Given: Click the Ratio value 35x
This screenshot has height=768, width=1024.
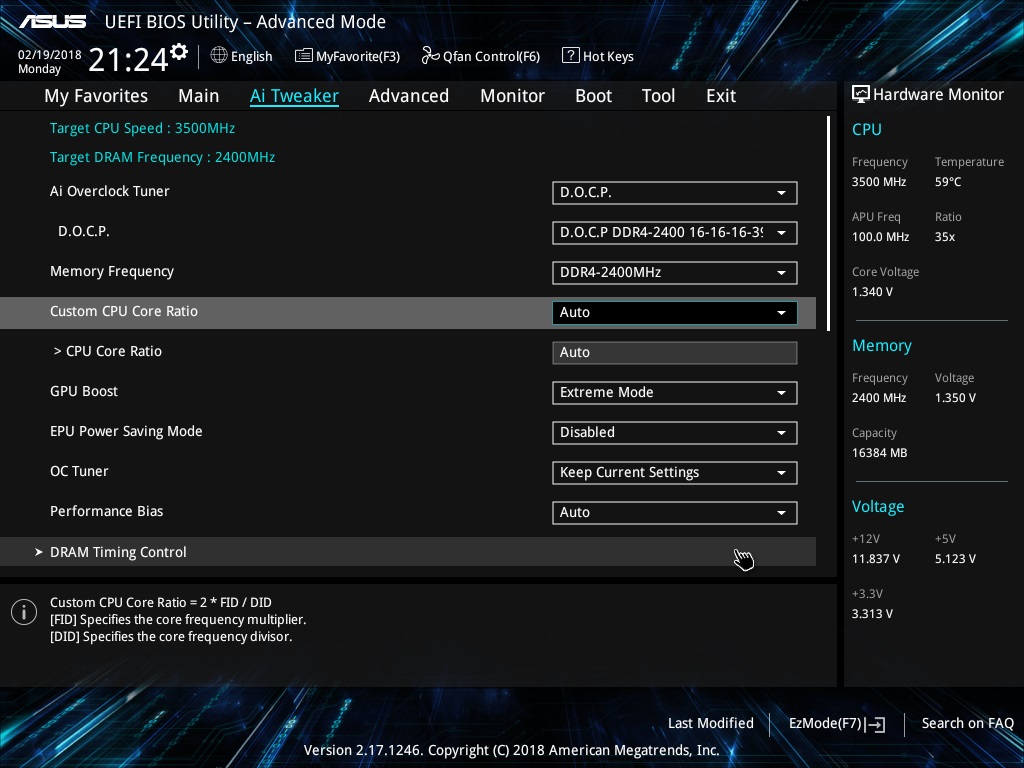Looking at the screenshot, I should click(x=945, y=237).
